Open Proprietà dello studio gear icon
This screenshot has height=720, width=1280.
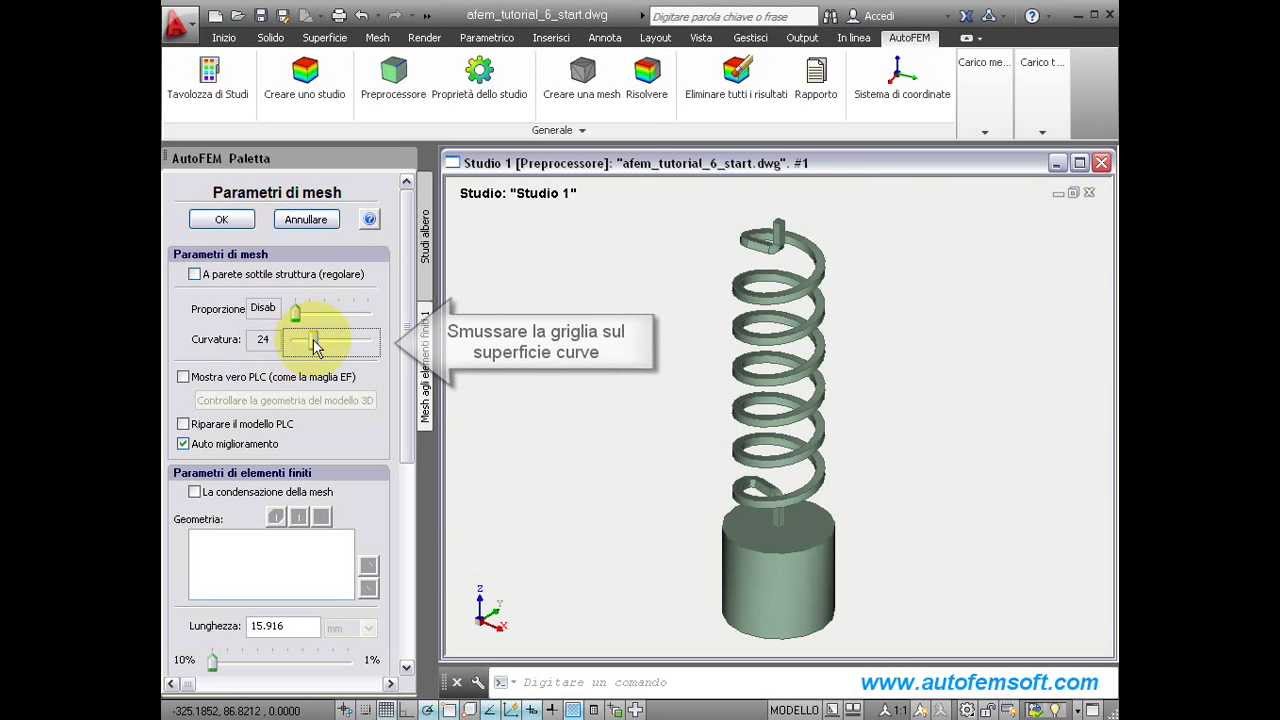[x=479, y=70]
